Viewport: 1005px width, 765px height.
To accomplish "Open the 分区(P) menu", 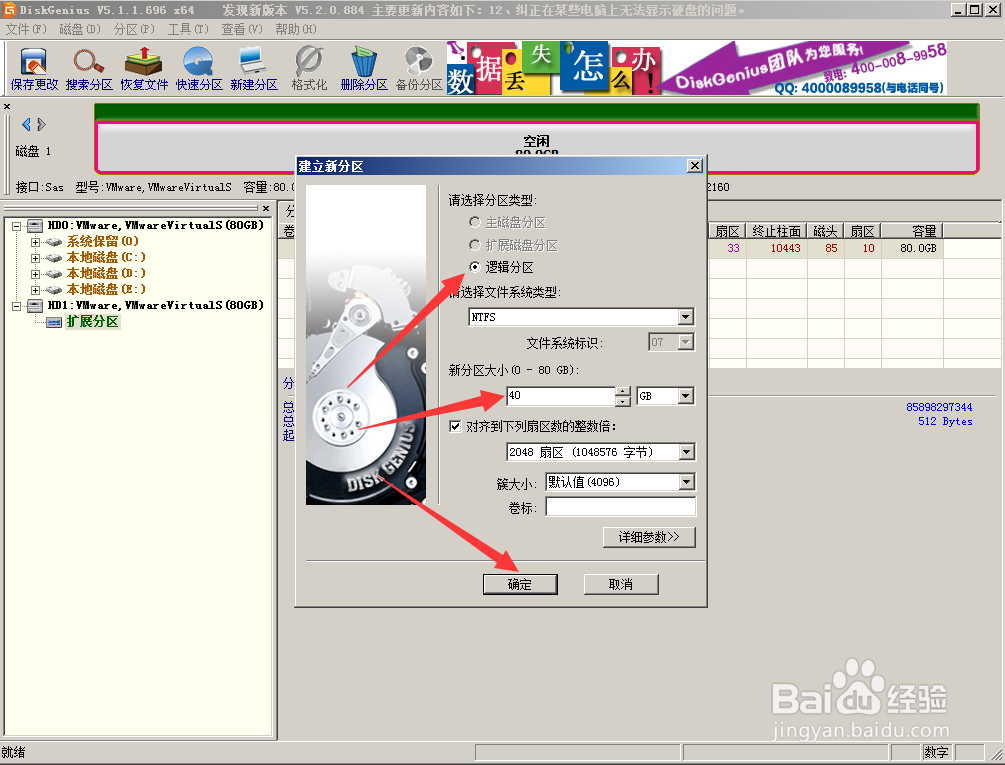I will [x=134, y=29].
